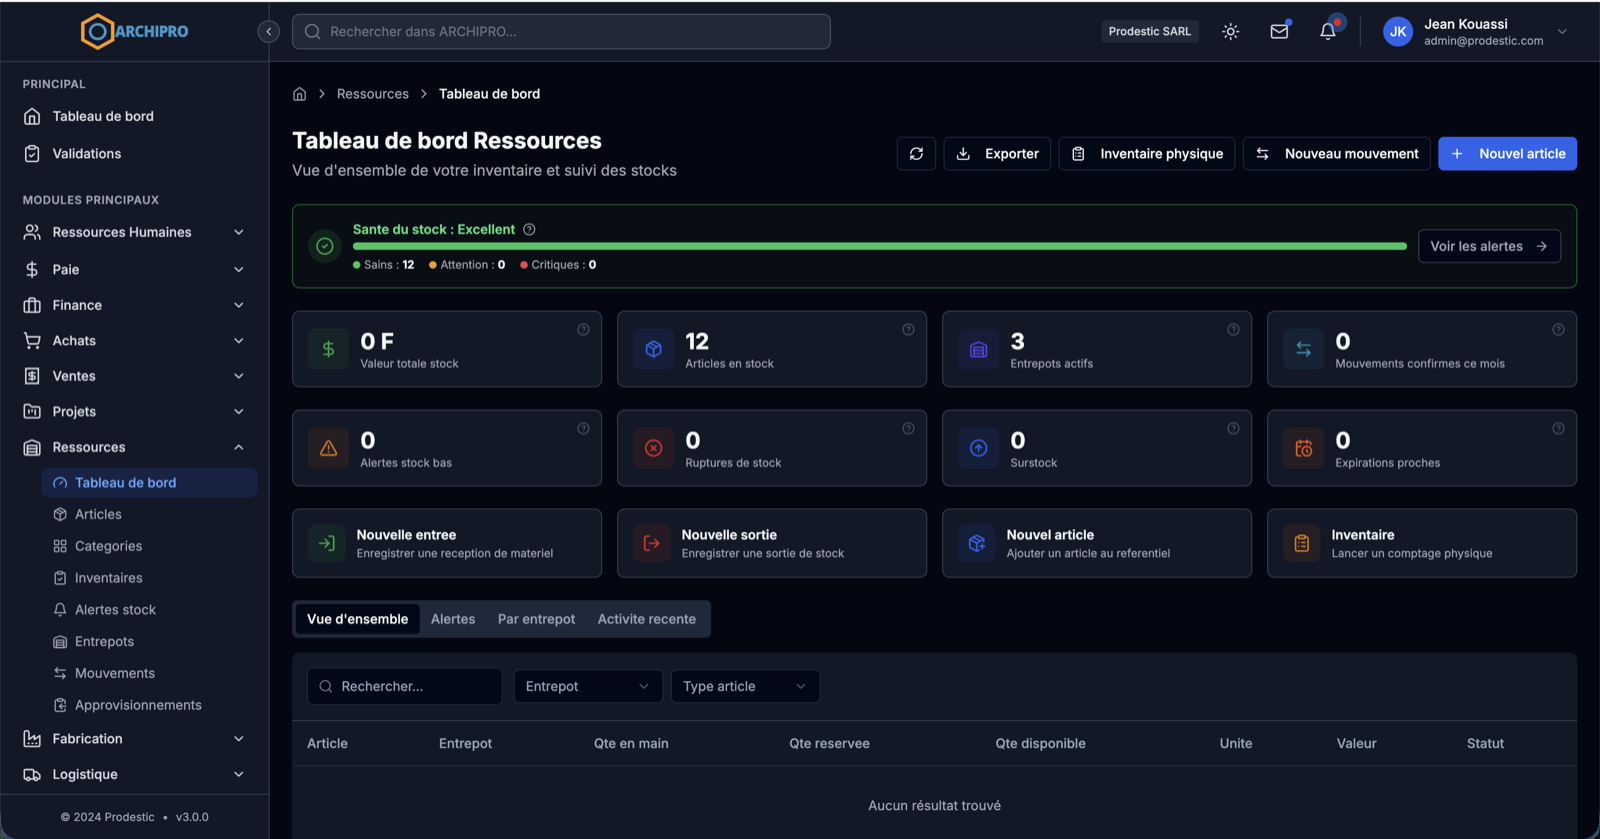
Task: Click the home breadcrumb icon
Action: click(299, 94)
